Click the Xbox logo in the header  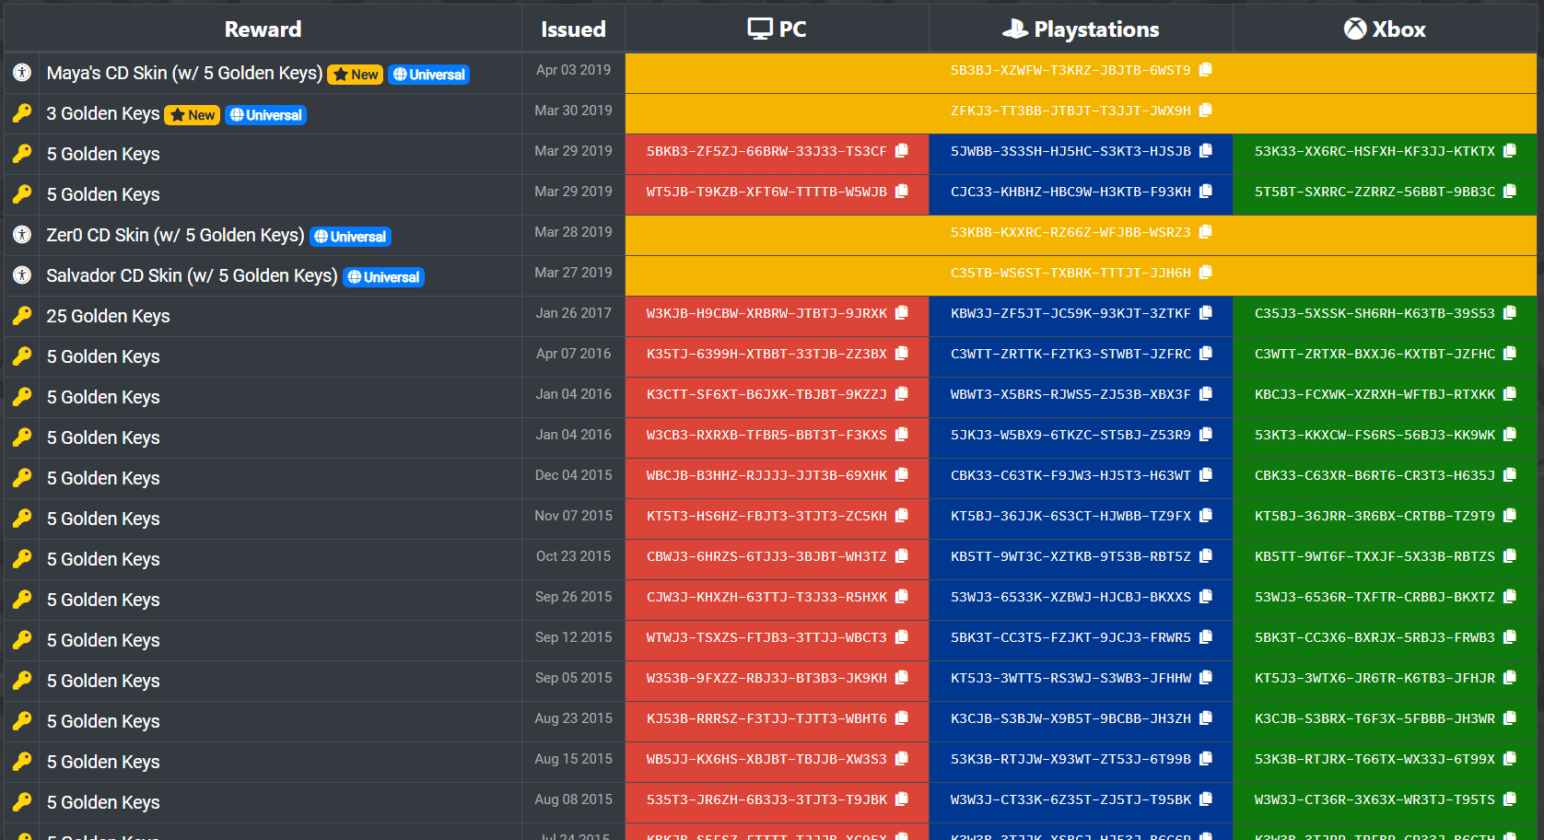1355,29
